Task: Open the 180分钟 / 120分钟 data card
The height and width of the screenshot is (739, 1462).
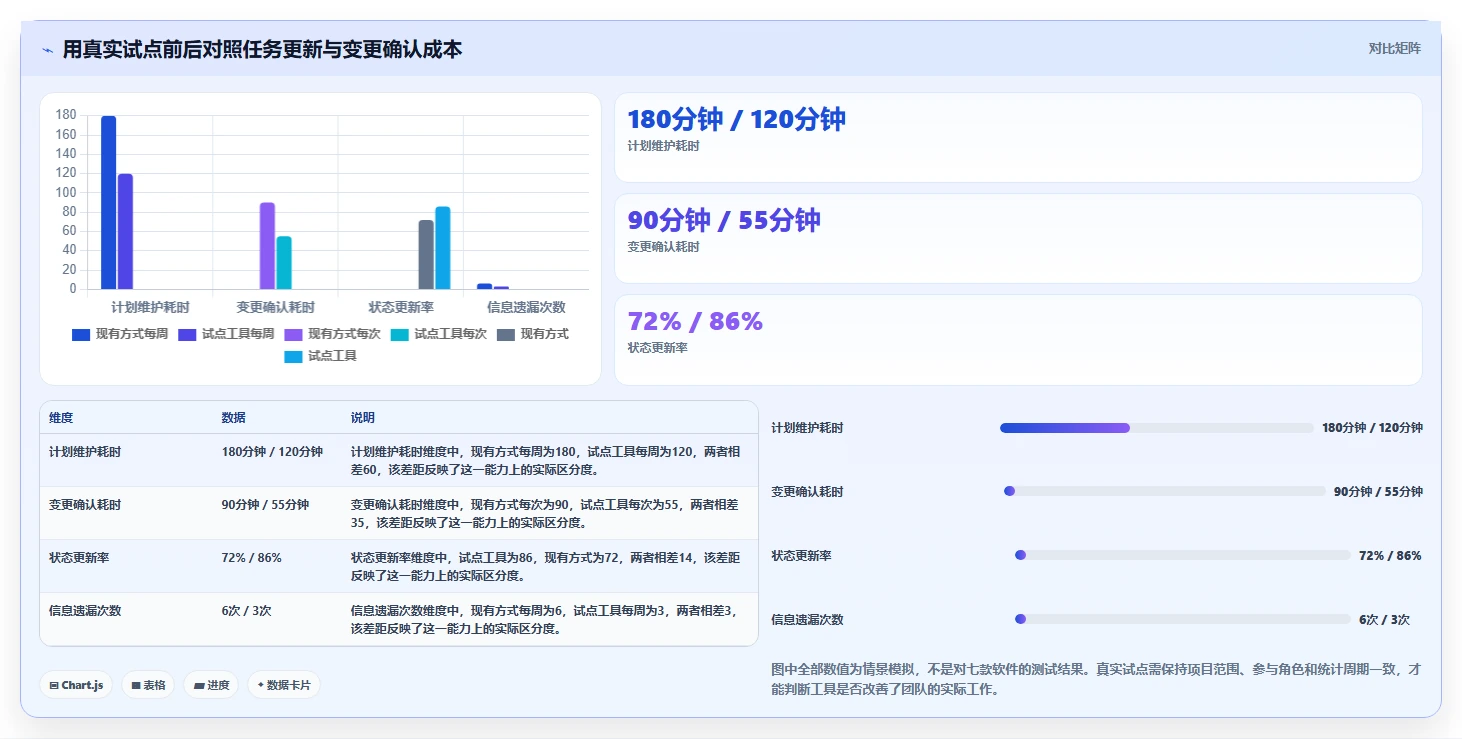Action: pyautogui.click(x=1018, y=137)
